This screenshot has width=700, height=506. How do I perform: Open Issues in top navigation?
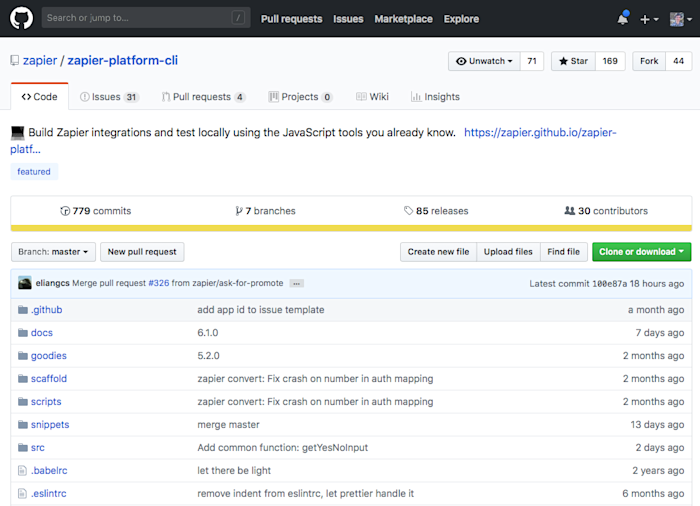[348, 19]
